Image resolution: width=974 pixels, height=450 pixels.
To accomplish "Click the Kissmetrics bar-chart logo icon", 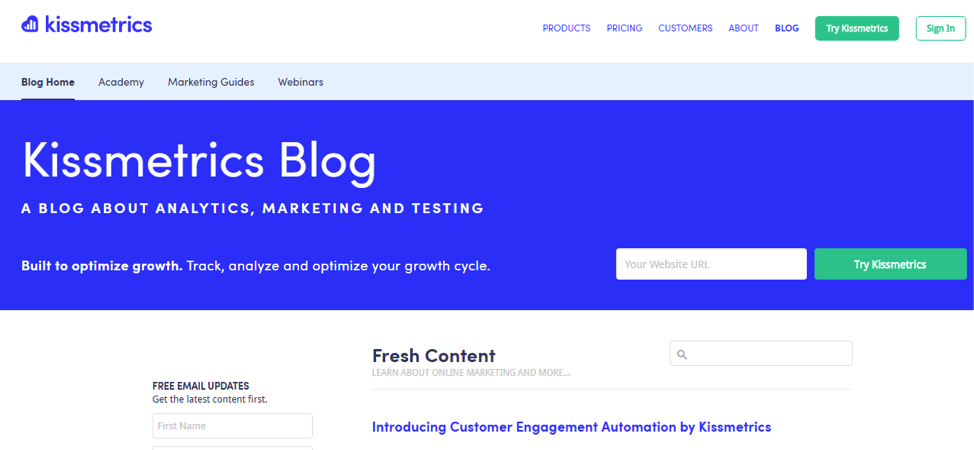I will pyautogui.click(x=30, y=24).
